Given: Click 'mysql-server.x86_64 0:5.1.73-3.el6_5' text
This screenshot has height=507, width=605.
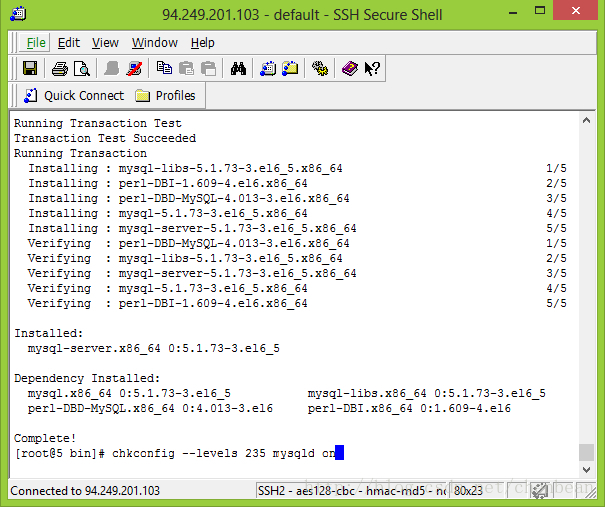Looking at the screenshot, I should point(154,348).
